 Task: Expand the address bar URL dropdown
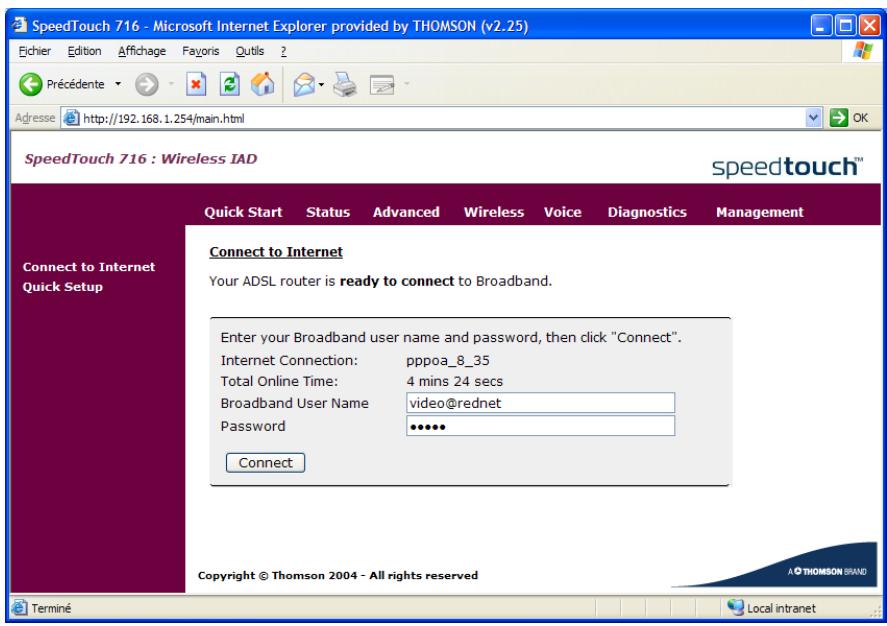(x=813, y=118)
